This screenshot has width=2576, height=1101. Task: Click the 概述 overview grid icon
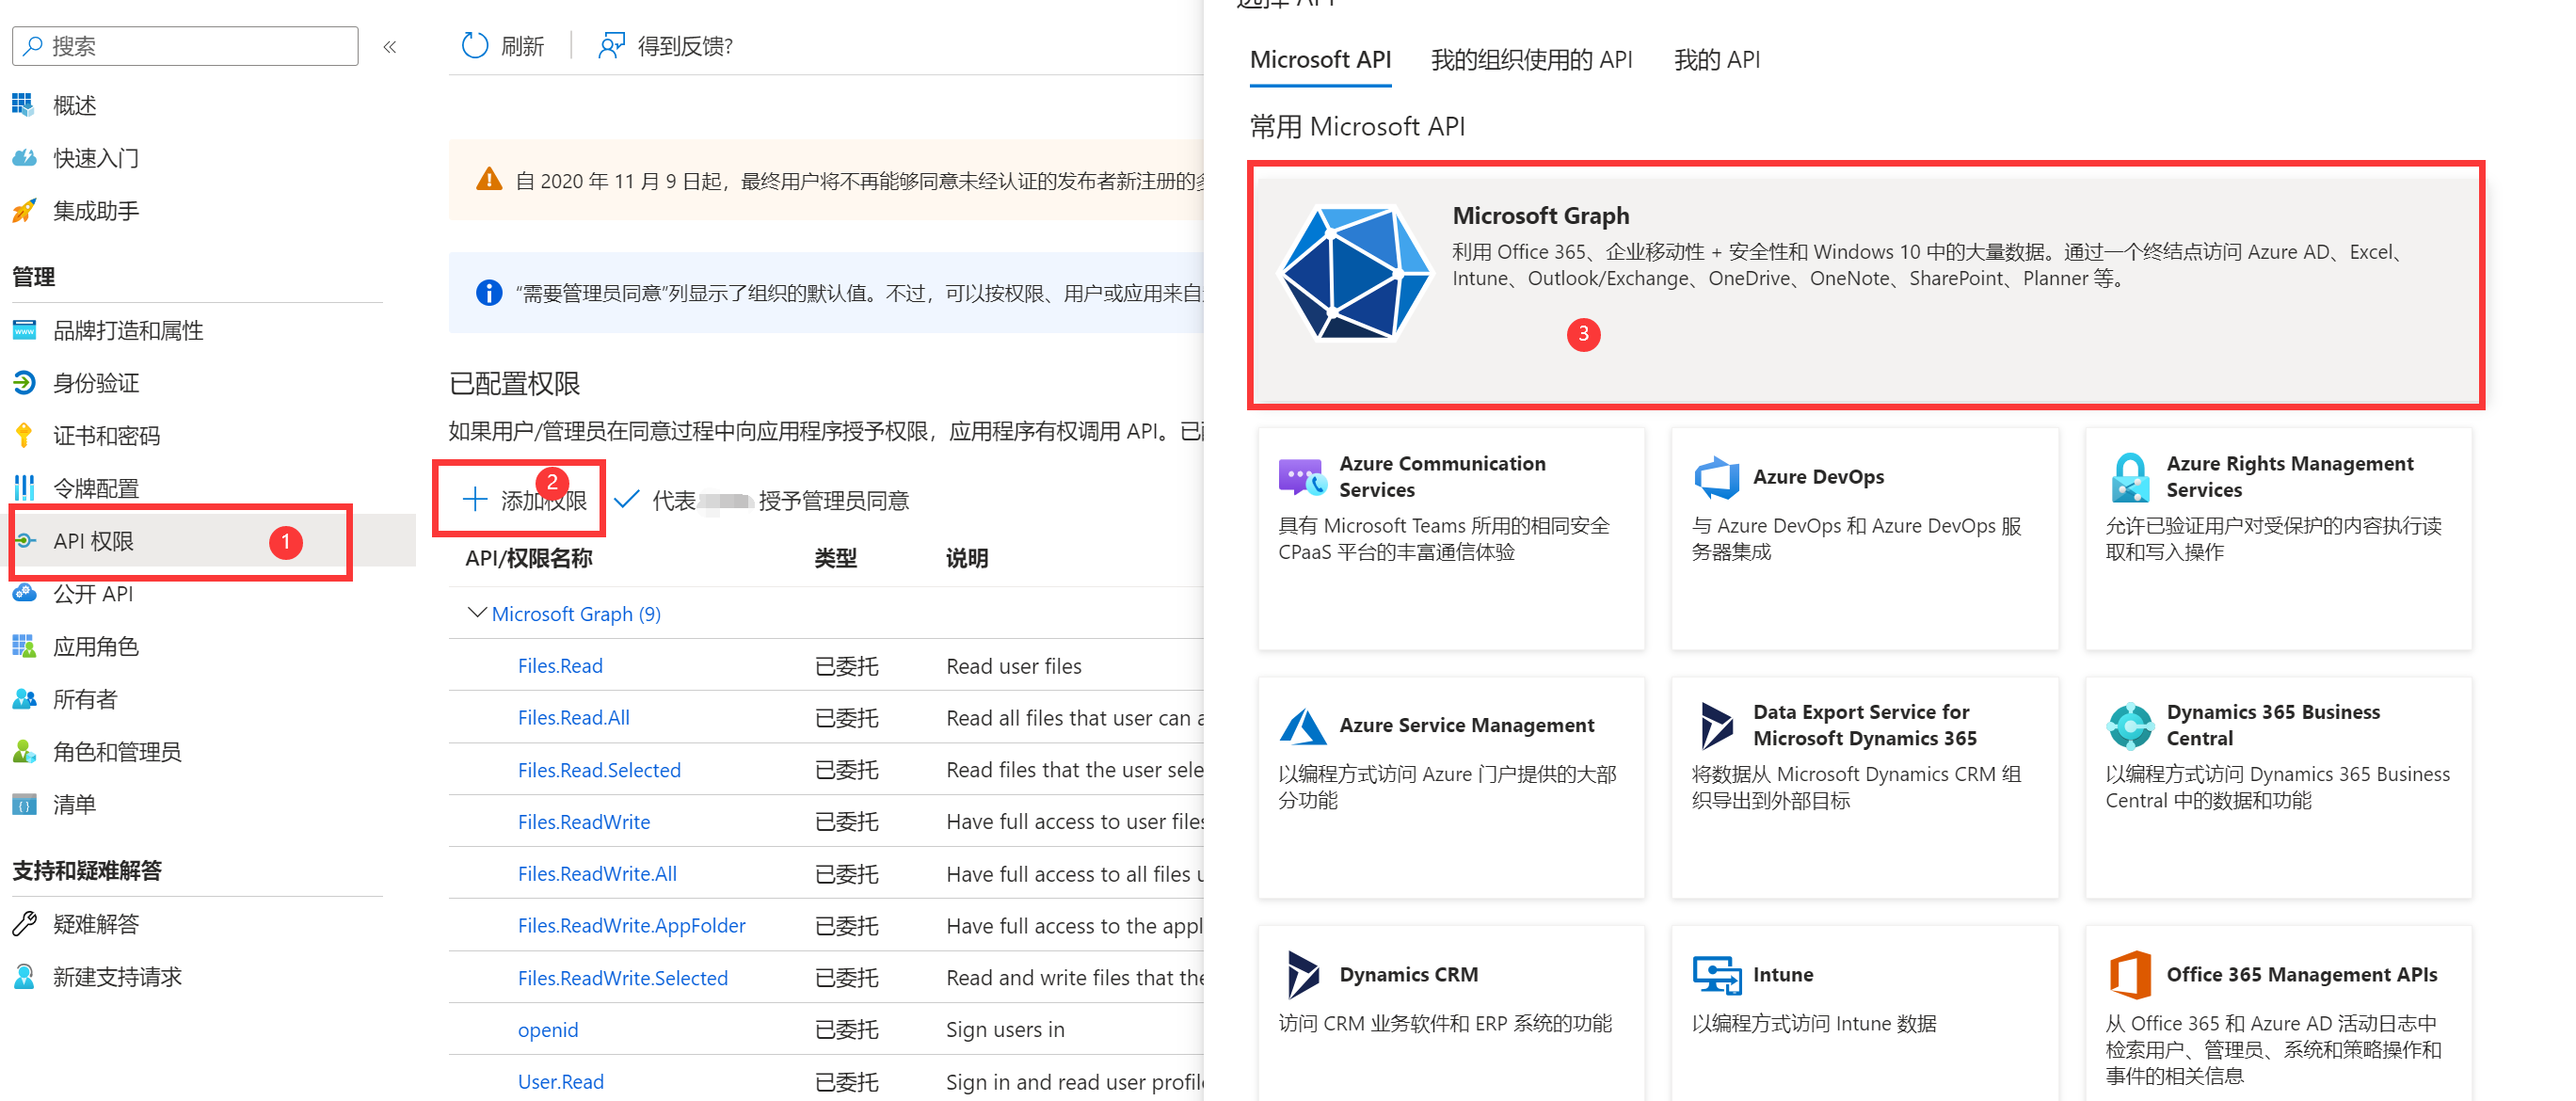23,104
